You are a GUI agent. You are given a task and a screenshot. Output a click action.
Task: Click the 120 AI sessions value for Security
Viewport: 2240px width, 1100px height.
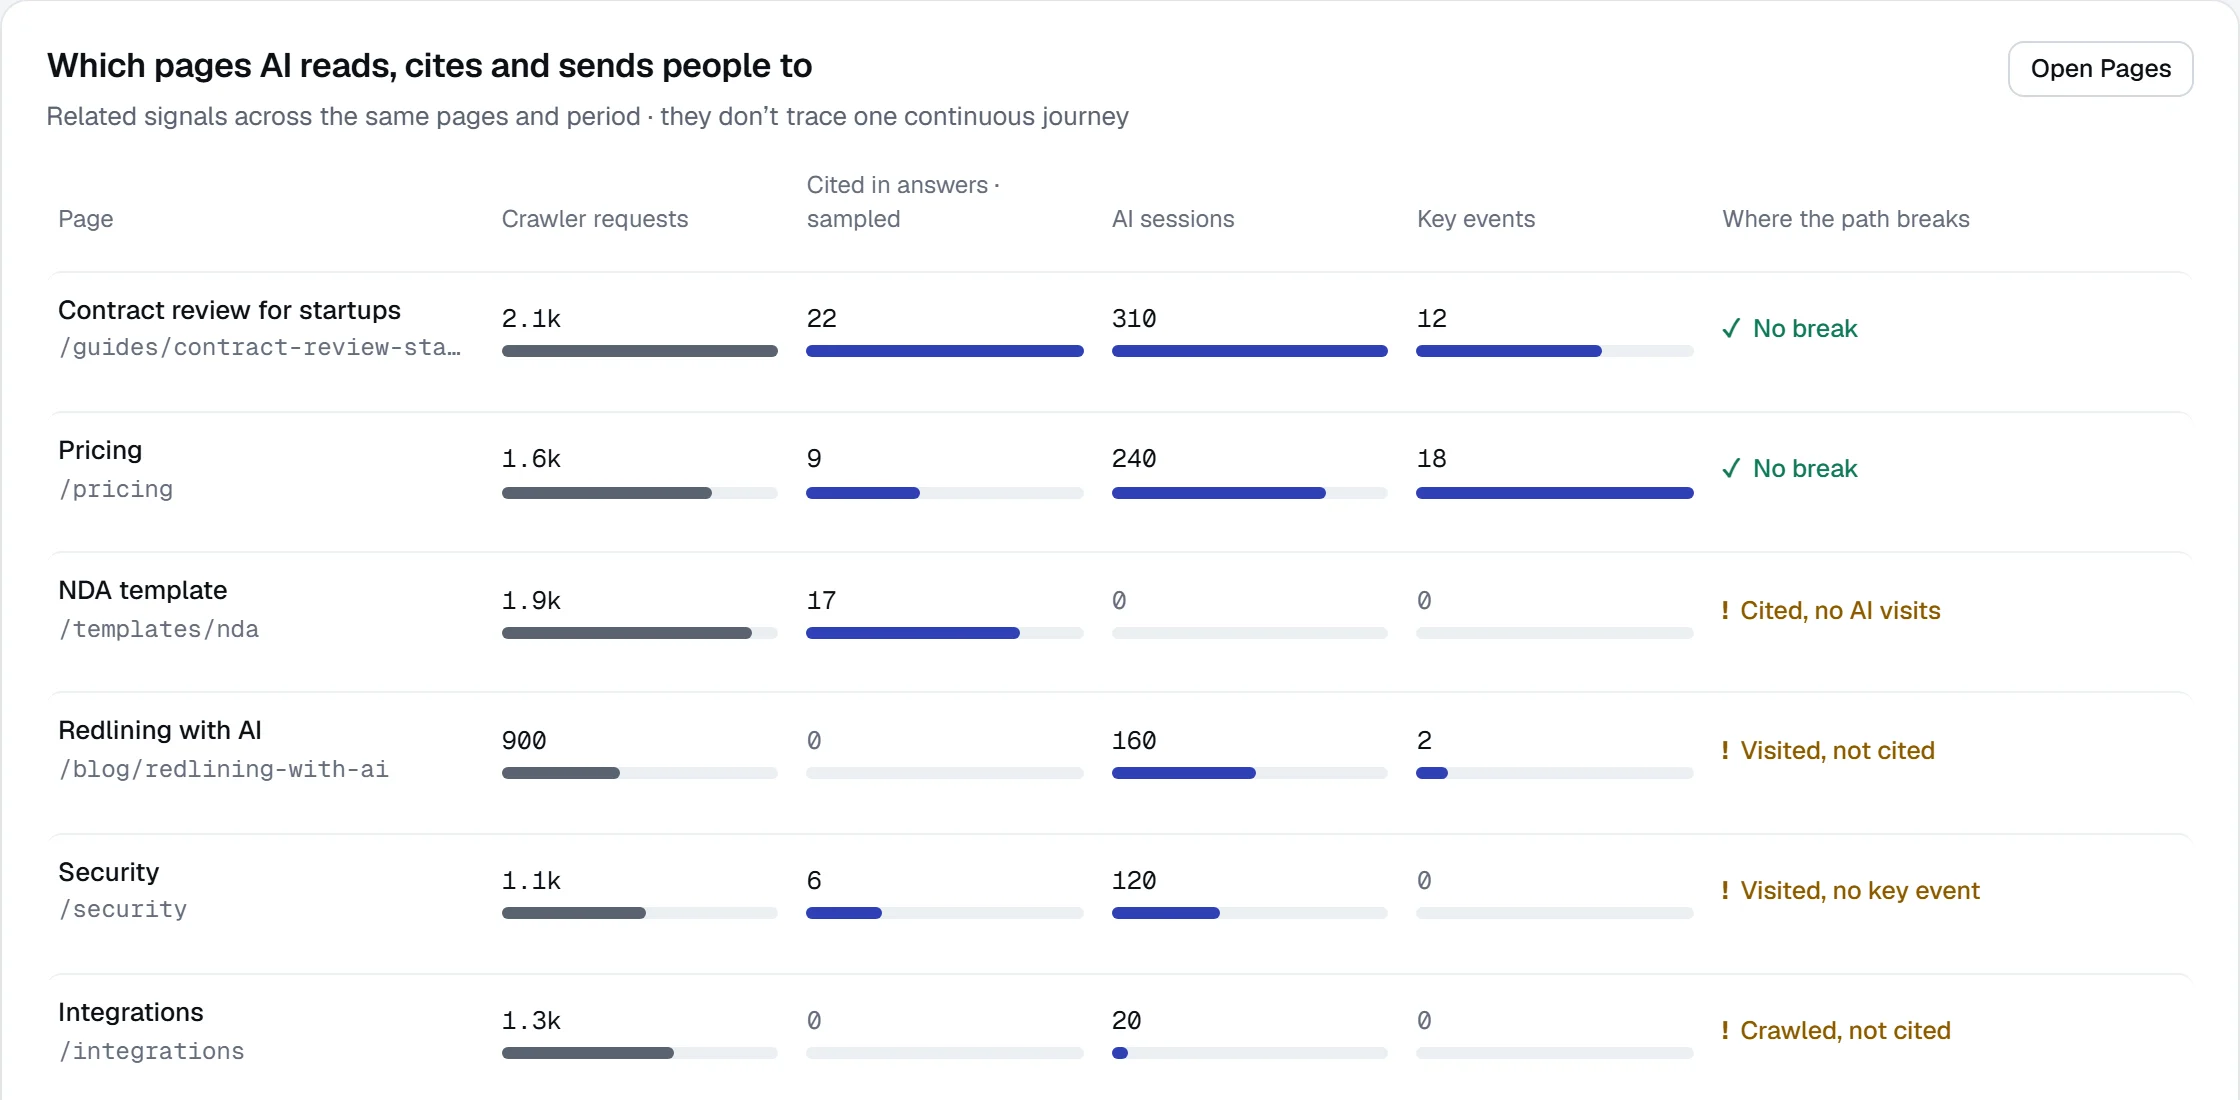(1134, 881)
